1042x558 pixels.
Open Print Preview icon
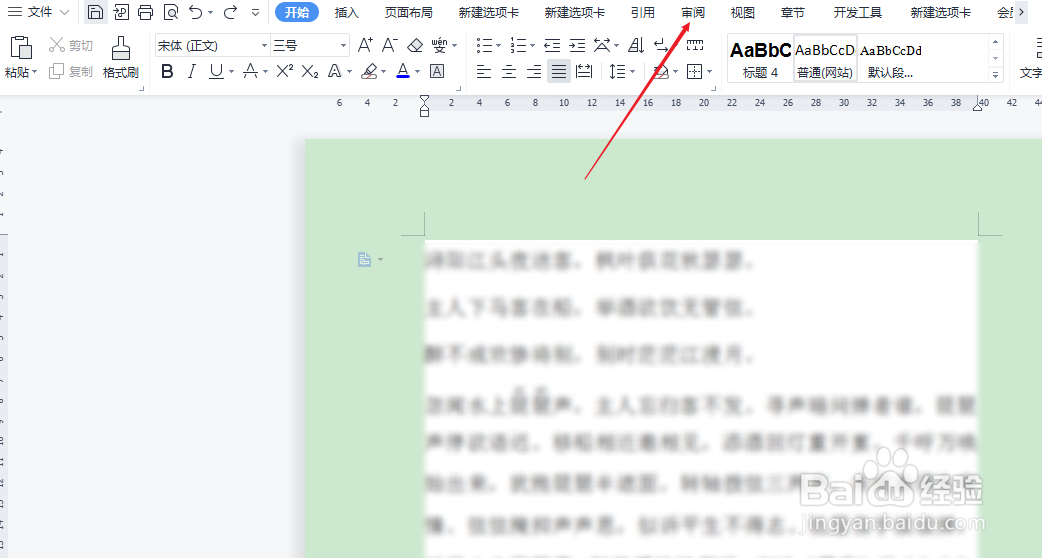(x=171, y=12)
